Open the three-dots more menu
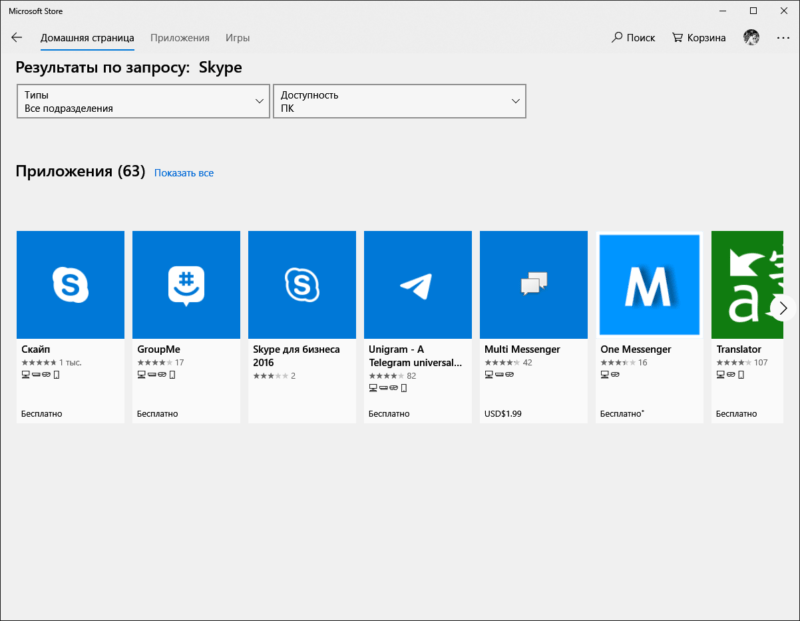Image resolution: width=800 pixels, height=621 pixels. 783,37
